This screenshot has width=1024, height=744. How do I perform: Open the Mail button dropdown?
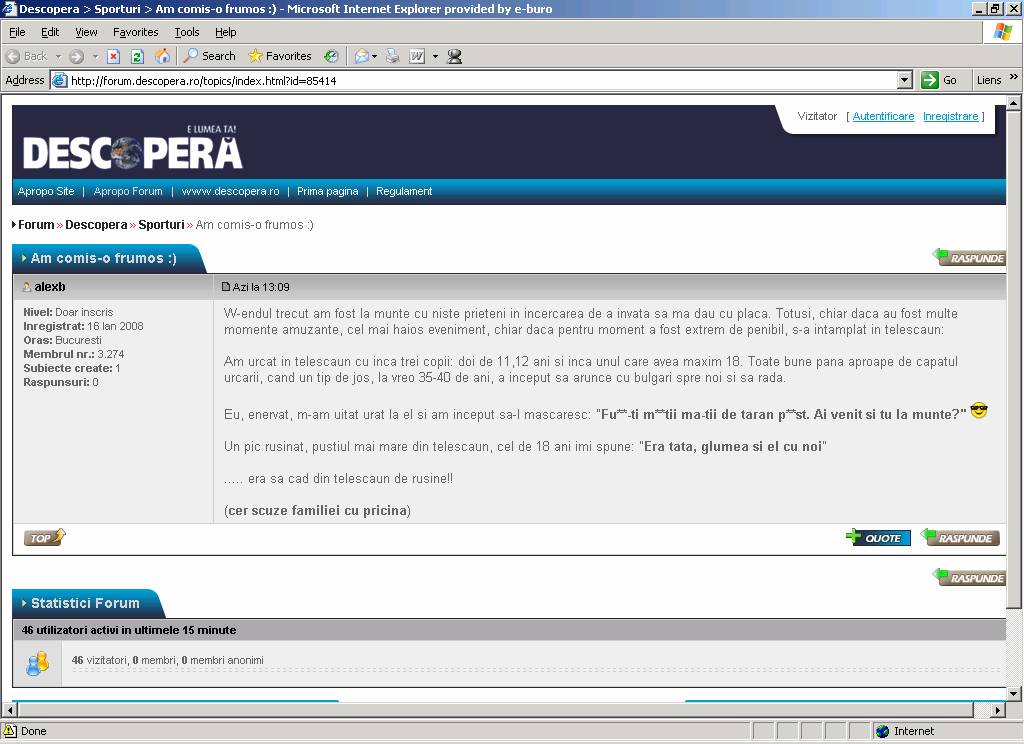(x=375, y=56)
